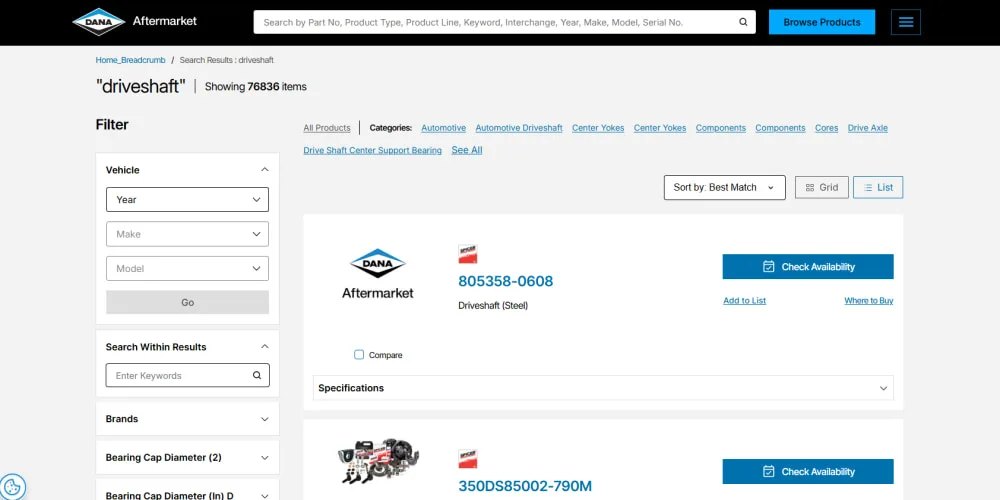Click the Showing 76836 items text

[255, 87]
